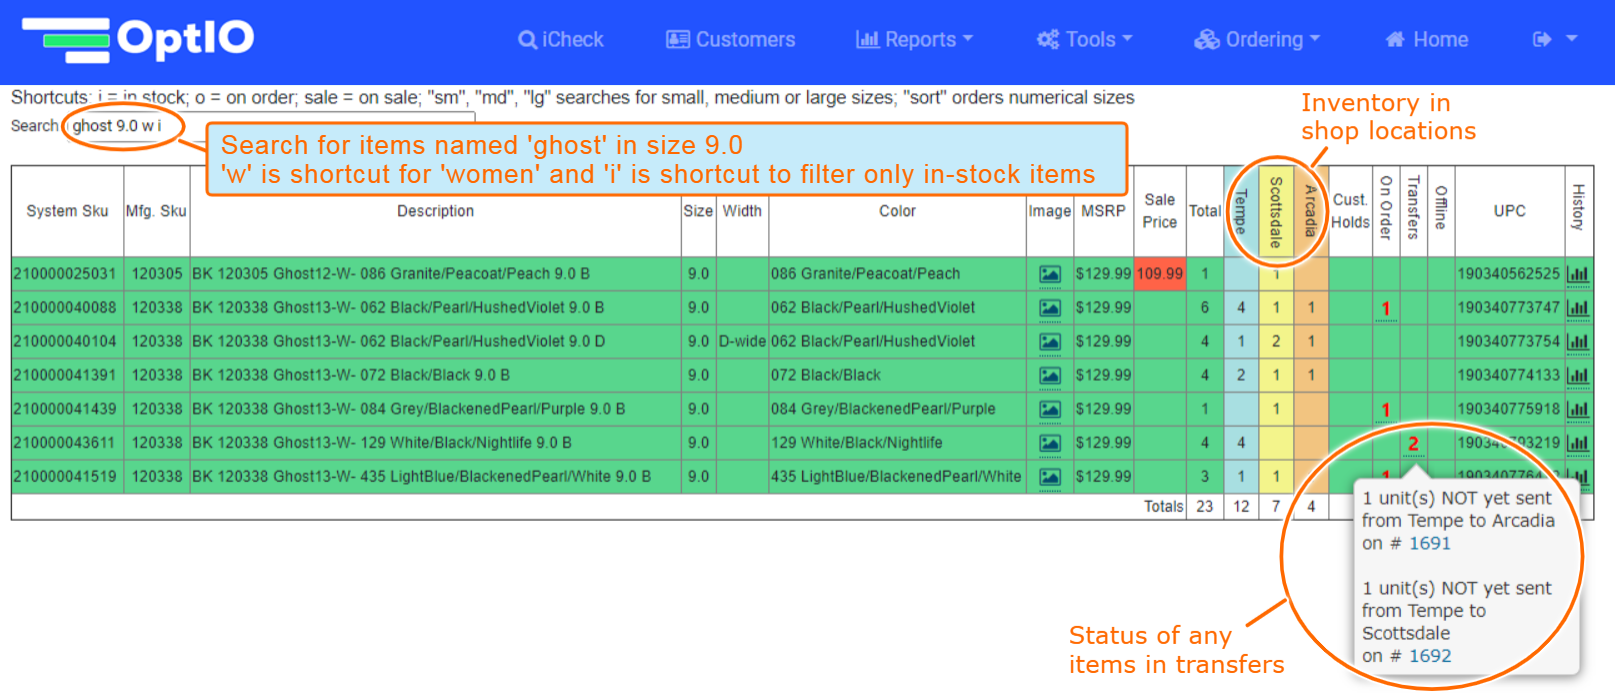Image resolution: width=1615 pixels, height=697 pixels.
Task: Open image for 084 Grey/BlackenedPearl/Purple row
Action: [1050, 410]
